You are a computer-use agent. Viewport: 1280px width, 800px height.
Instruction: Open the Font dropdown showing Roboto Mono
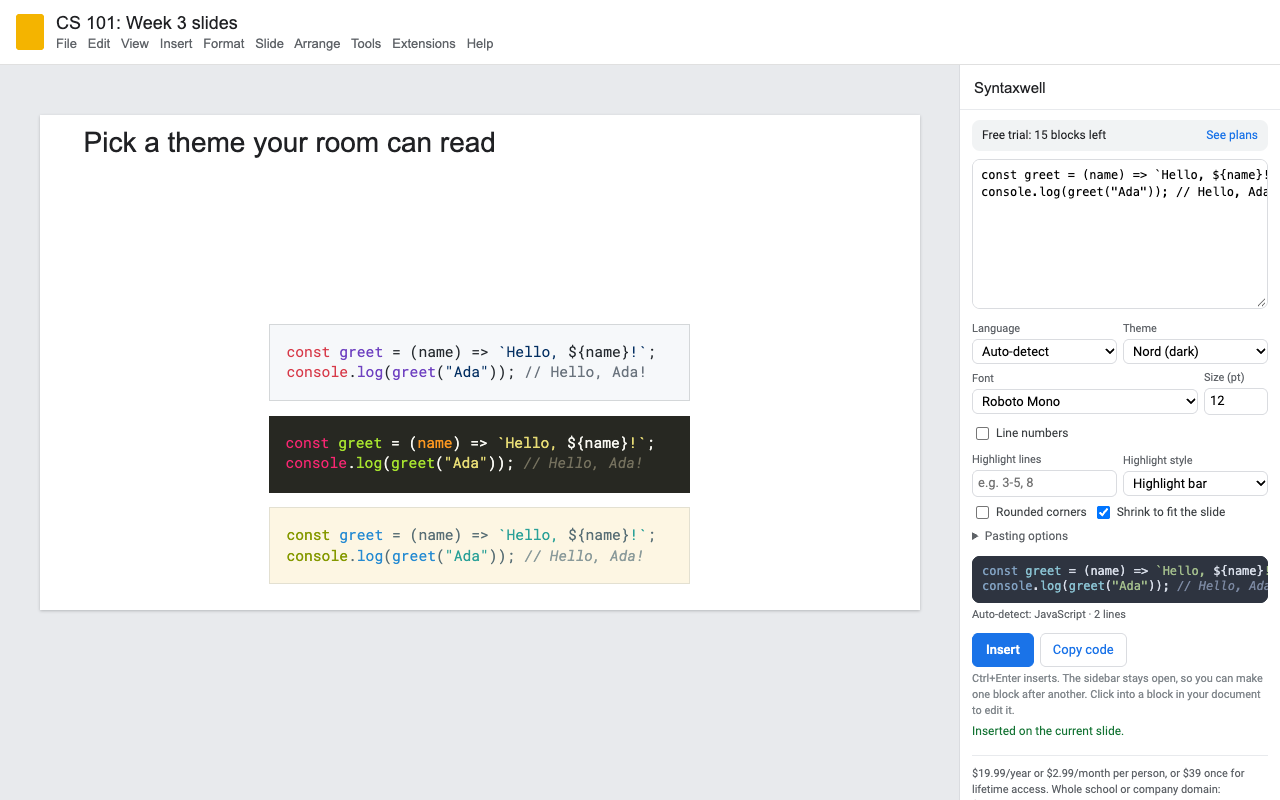tap(1085, 401)
